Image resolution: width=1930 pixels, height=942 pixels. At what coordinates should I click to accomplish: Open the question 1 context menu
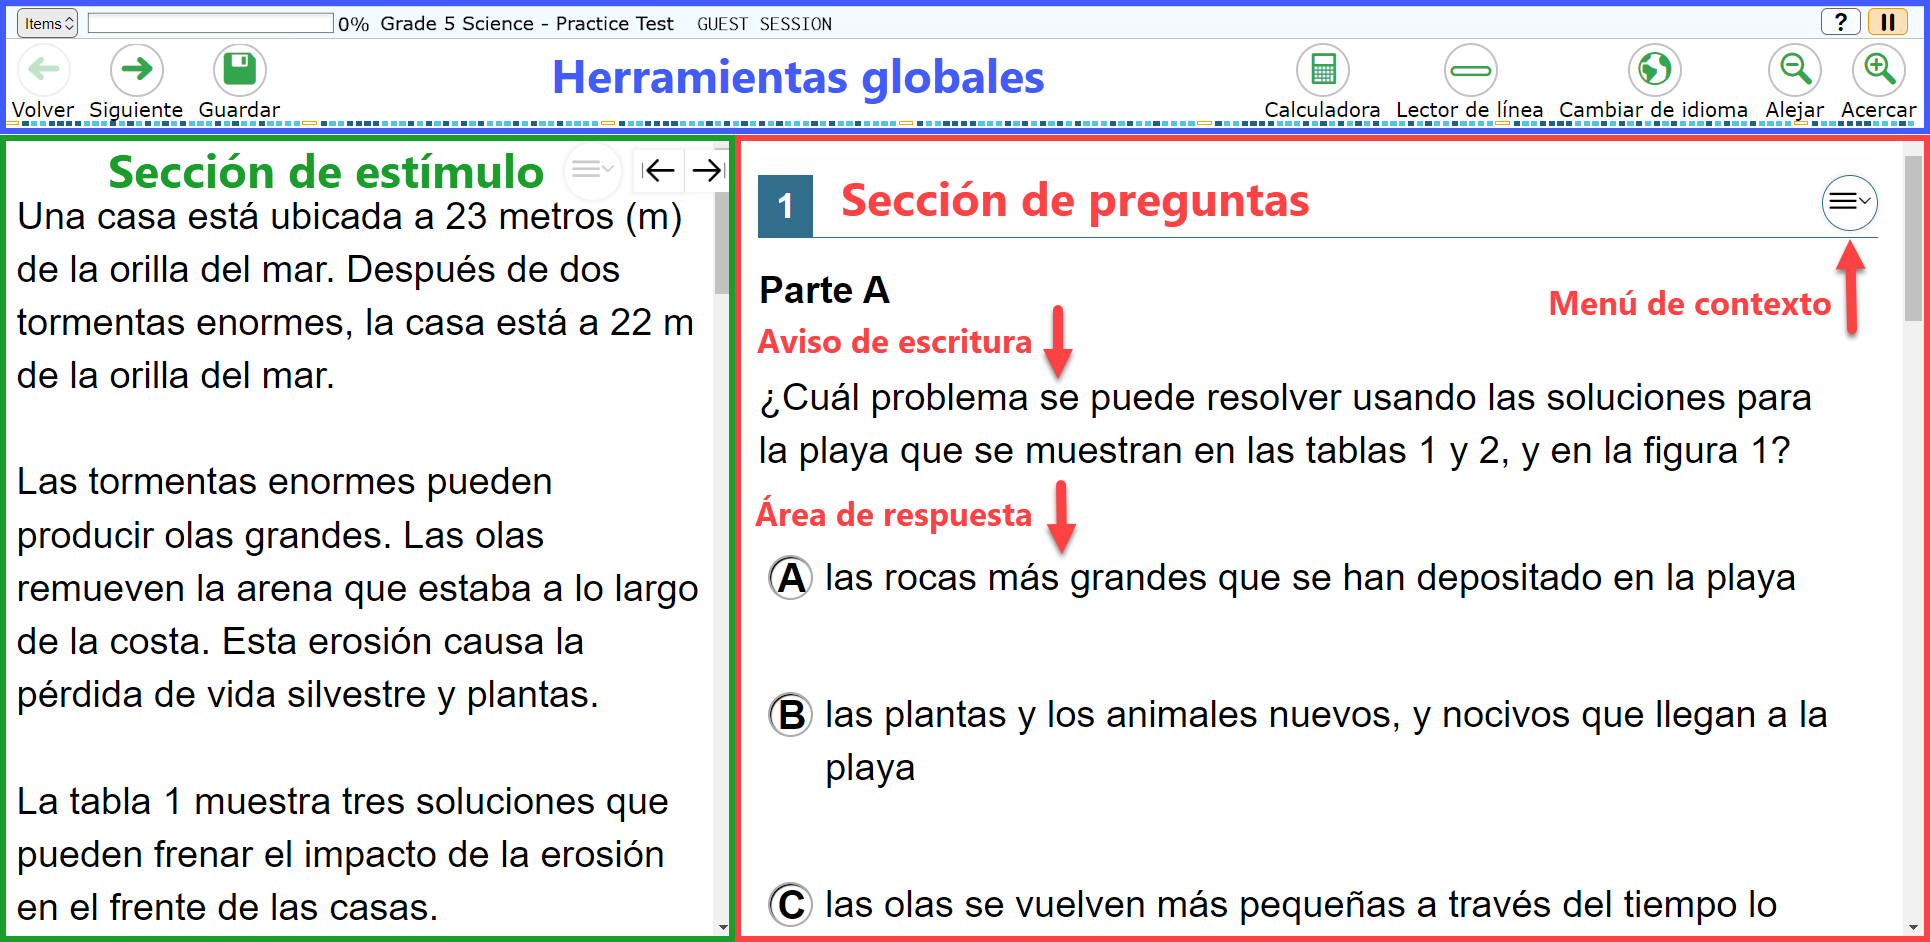click(x=1849, y=202)
